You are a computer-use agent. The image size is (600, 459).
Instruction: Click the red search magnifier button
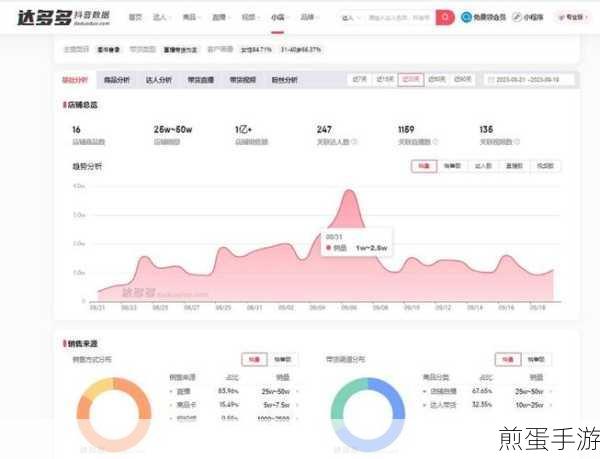(x=445, y=17)
